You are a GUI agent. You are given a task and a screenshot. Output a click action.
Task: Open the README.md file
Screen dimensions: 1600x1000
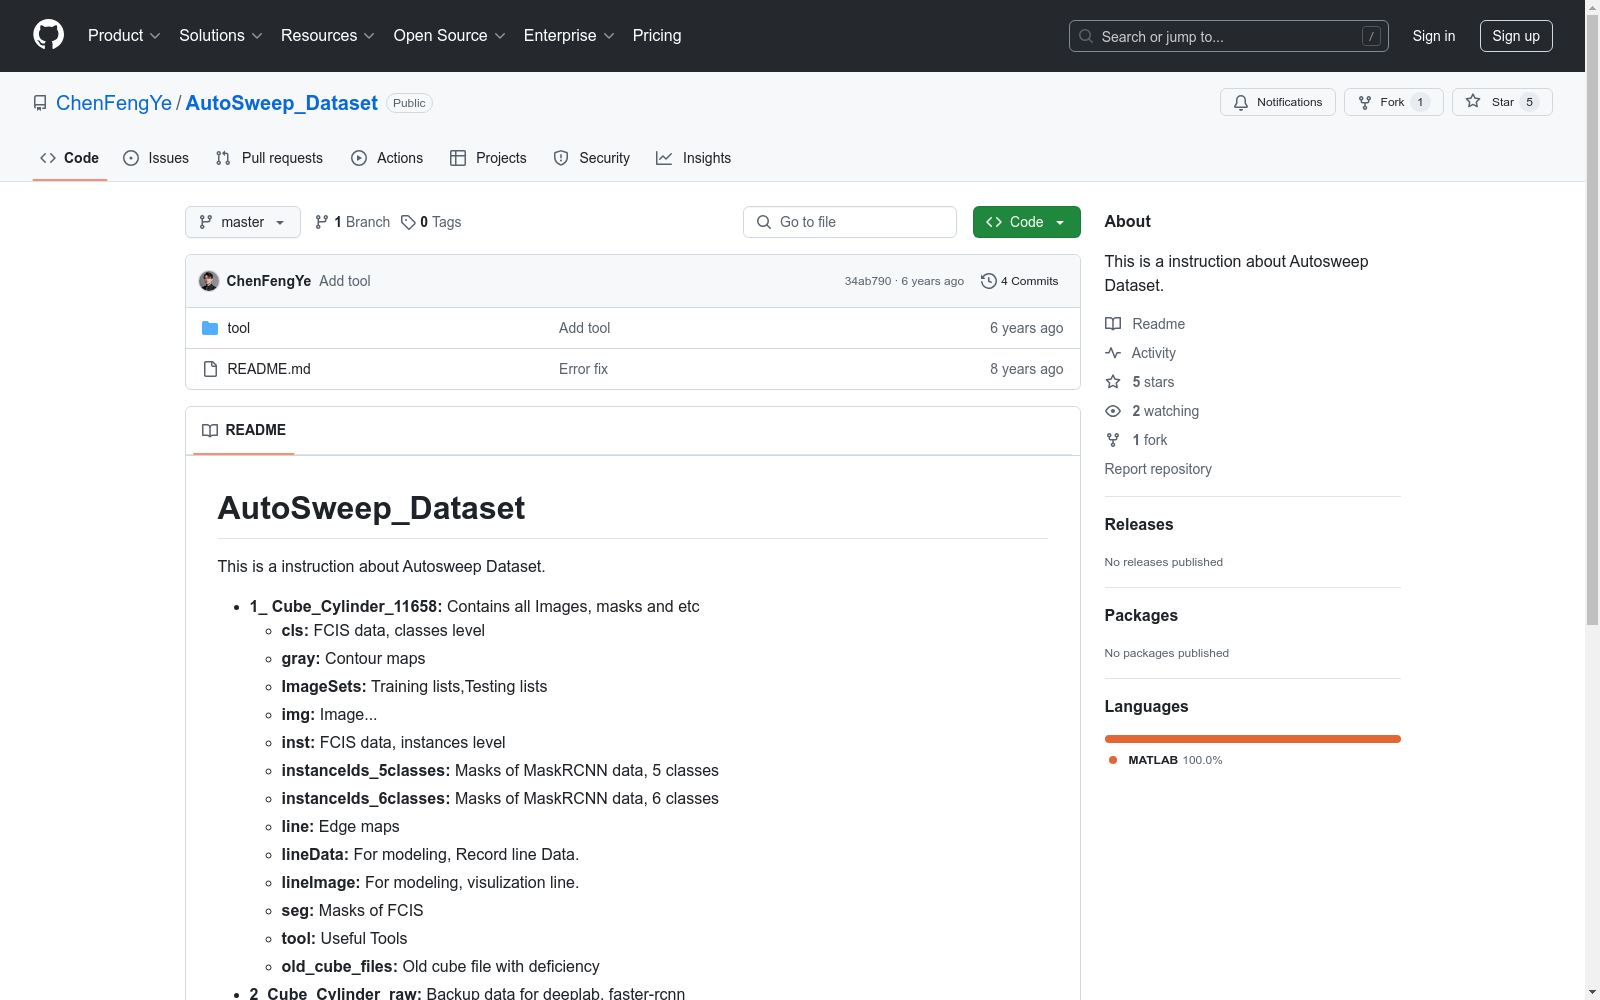pos(269,369)
